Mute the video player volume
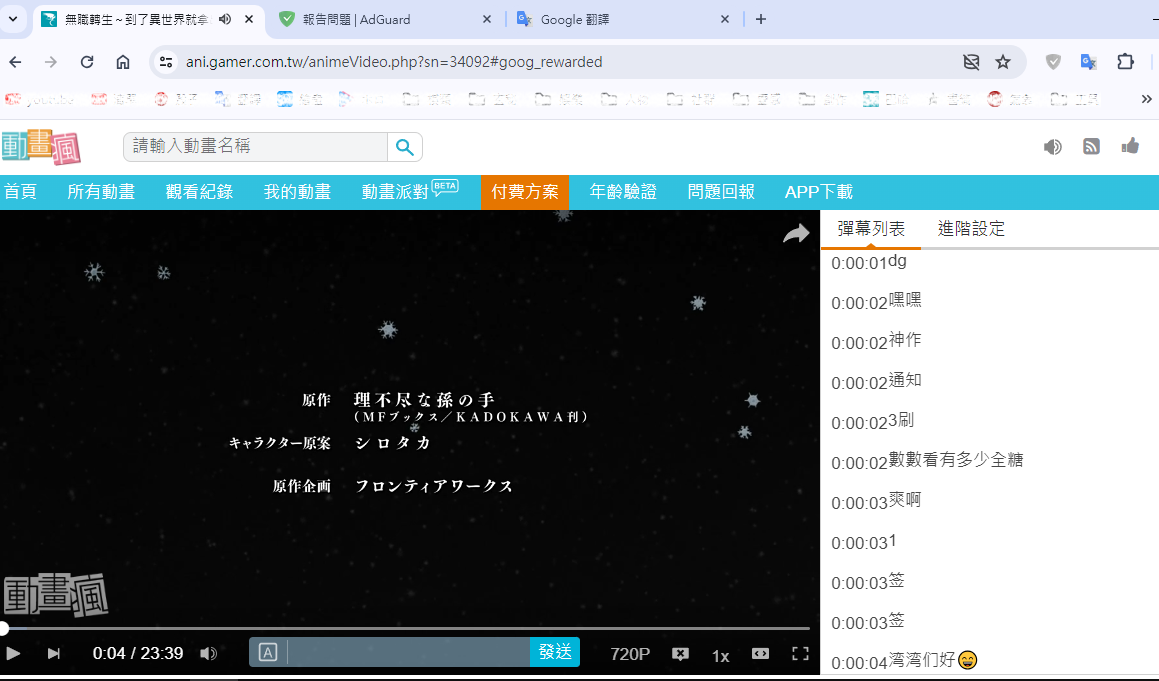The image size is (1159, 681). (x=209, y=652)
